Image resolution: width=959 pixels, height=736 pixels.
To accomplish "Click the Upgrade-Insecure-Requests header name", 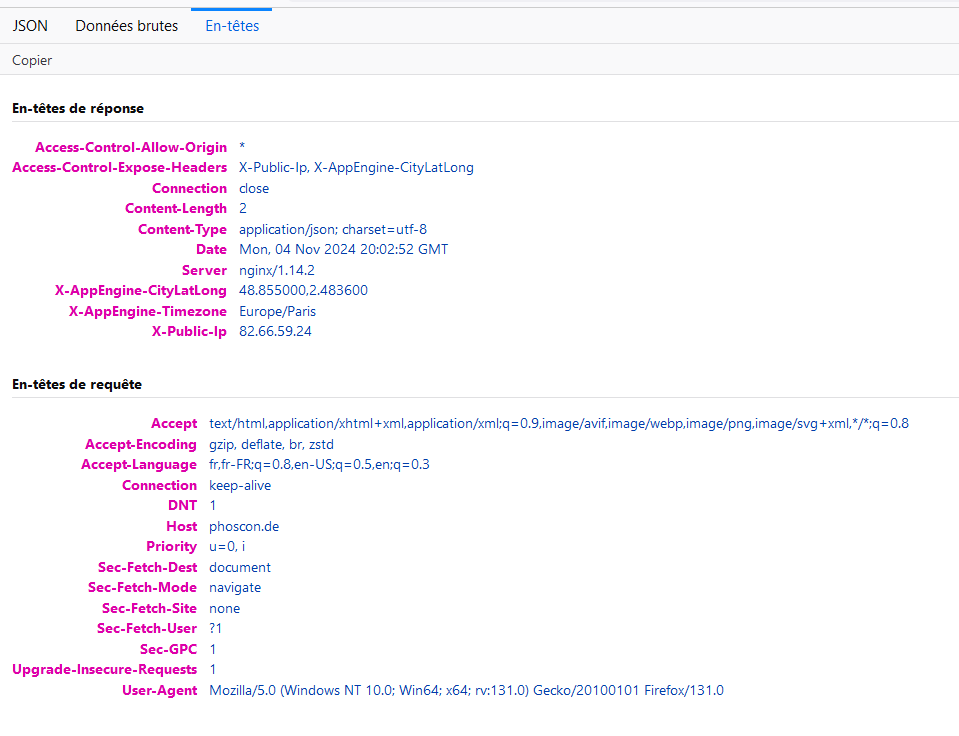I will (105, 669).
